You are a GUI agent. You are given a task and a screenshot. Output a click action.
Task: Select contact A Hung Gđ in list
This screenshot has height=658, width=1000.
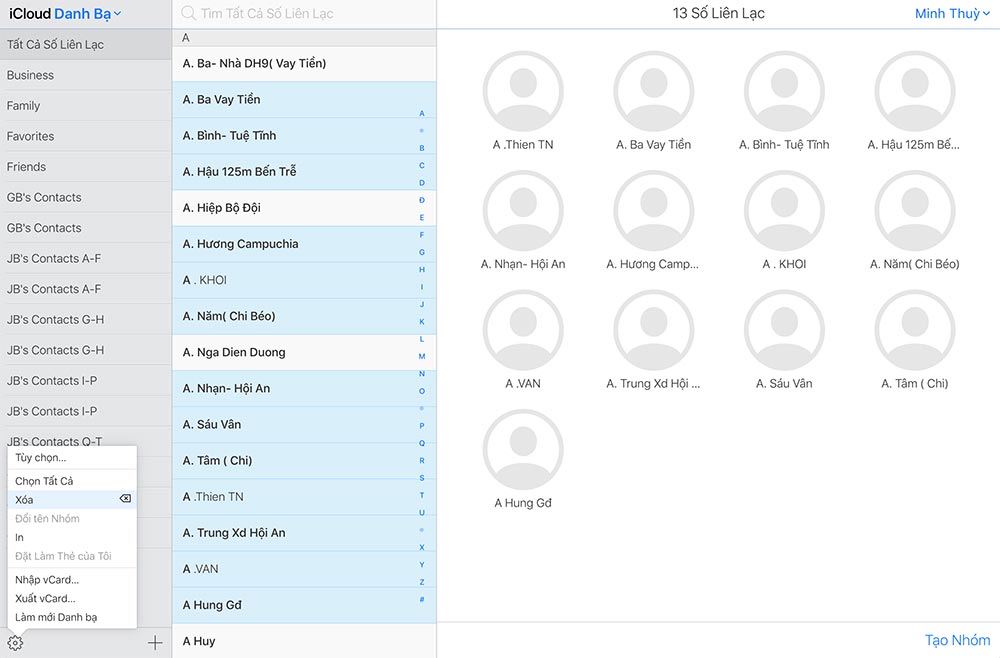(x=304, y=605)
